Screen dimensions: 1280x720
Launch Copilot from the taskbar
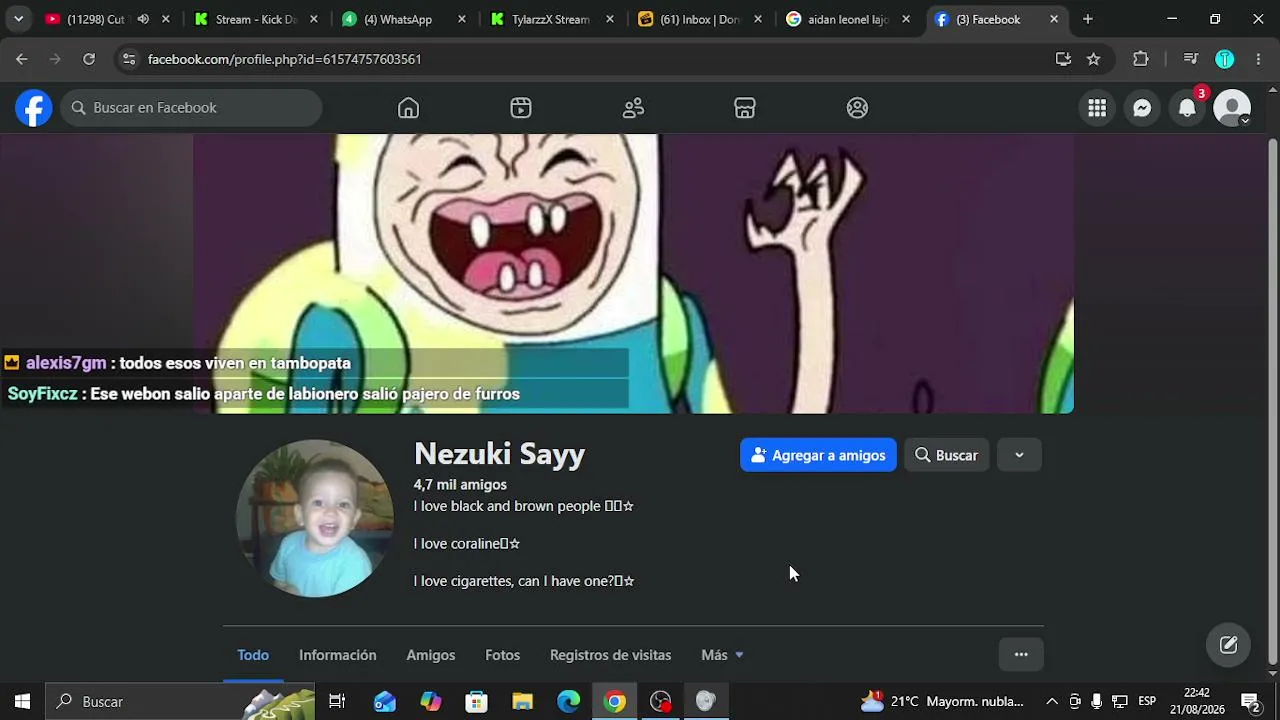(x=431, y=701)
